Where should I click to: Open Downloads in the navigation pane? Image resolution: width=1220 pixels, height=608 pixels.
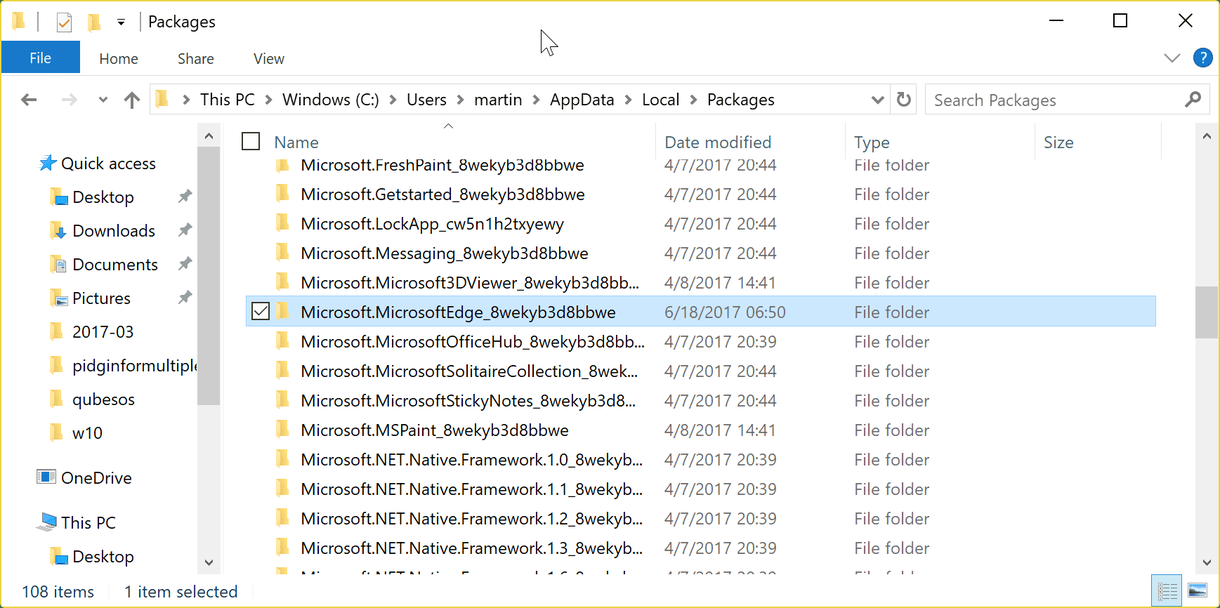click(114, 231)
